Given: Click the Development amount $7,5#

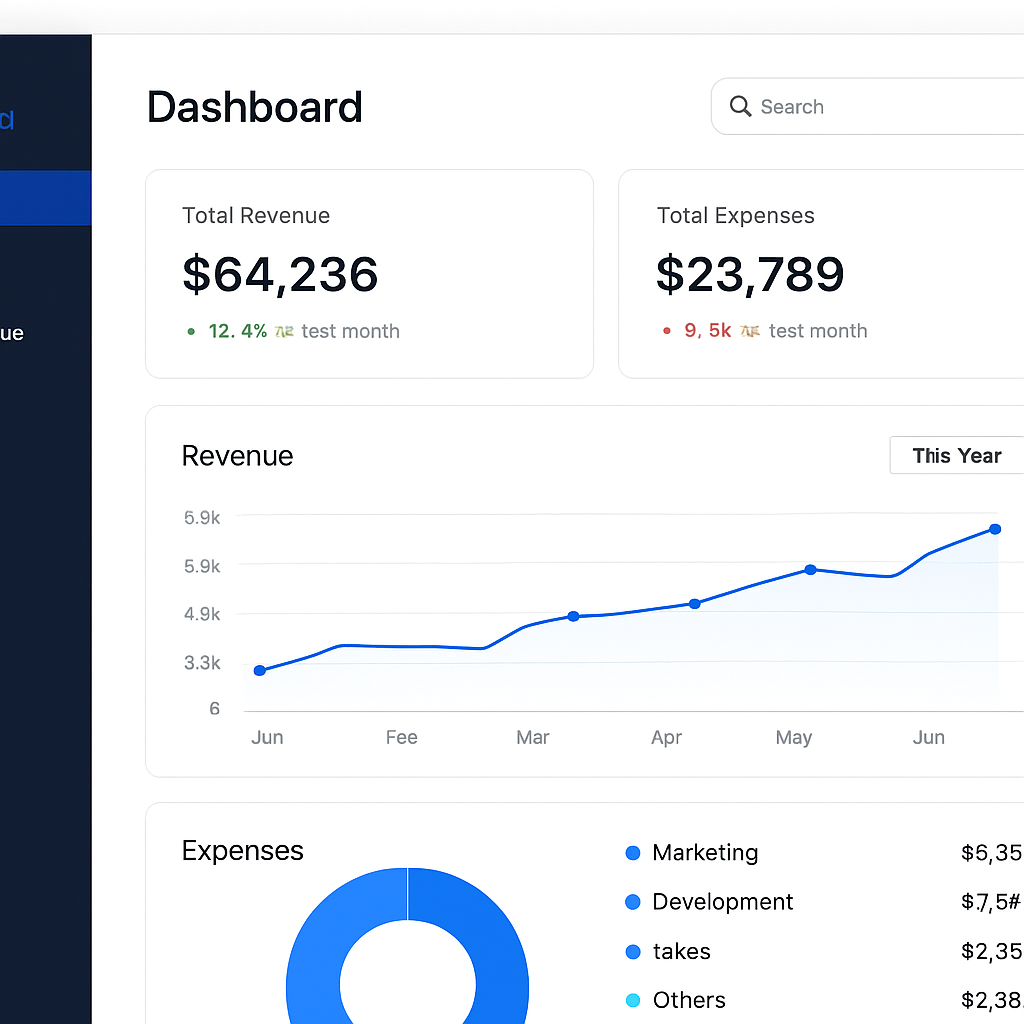Looking at the screenshot, I should click(991, 902).
